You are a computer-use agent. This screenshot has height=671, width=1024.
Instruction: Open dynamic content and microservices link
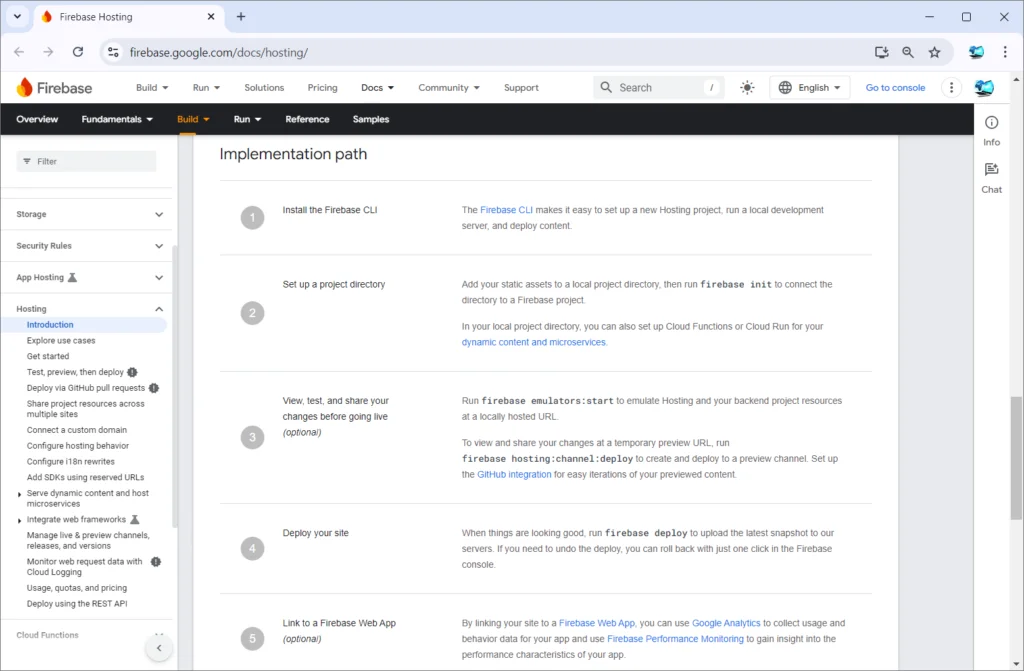coord(534,342)
